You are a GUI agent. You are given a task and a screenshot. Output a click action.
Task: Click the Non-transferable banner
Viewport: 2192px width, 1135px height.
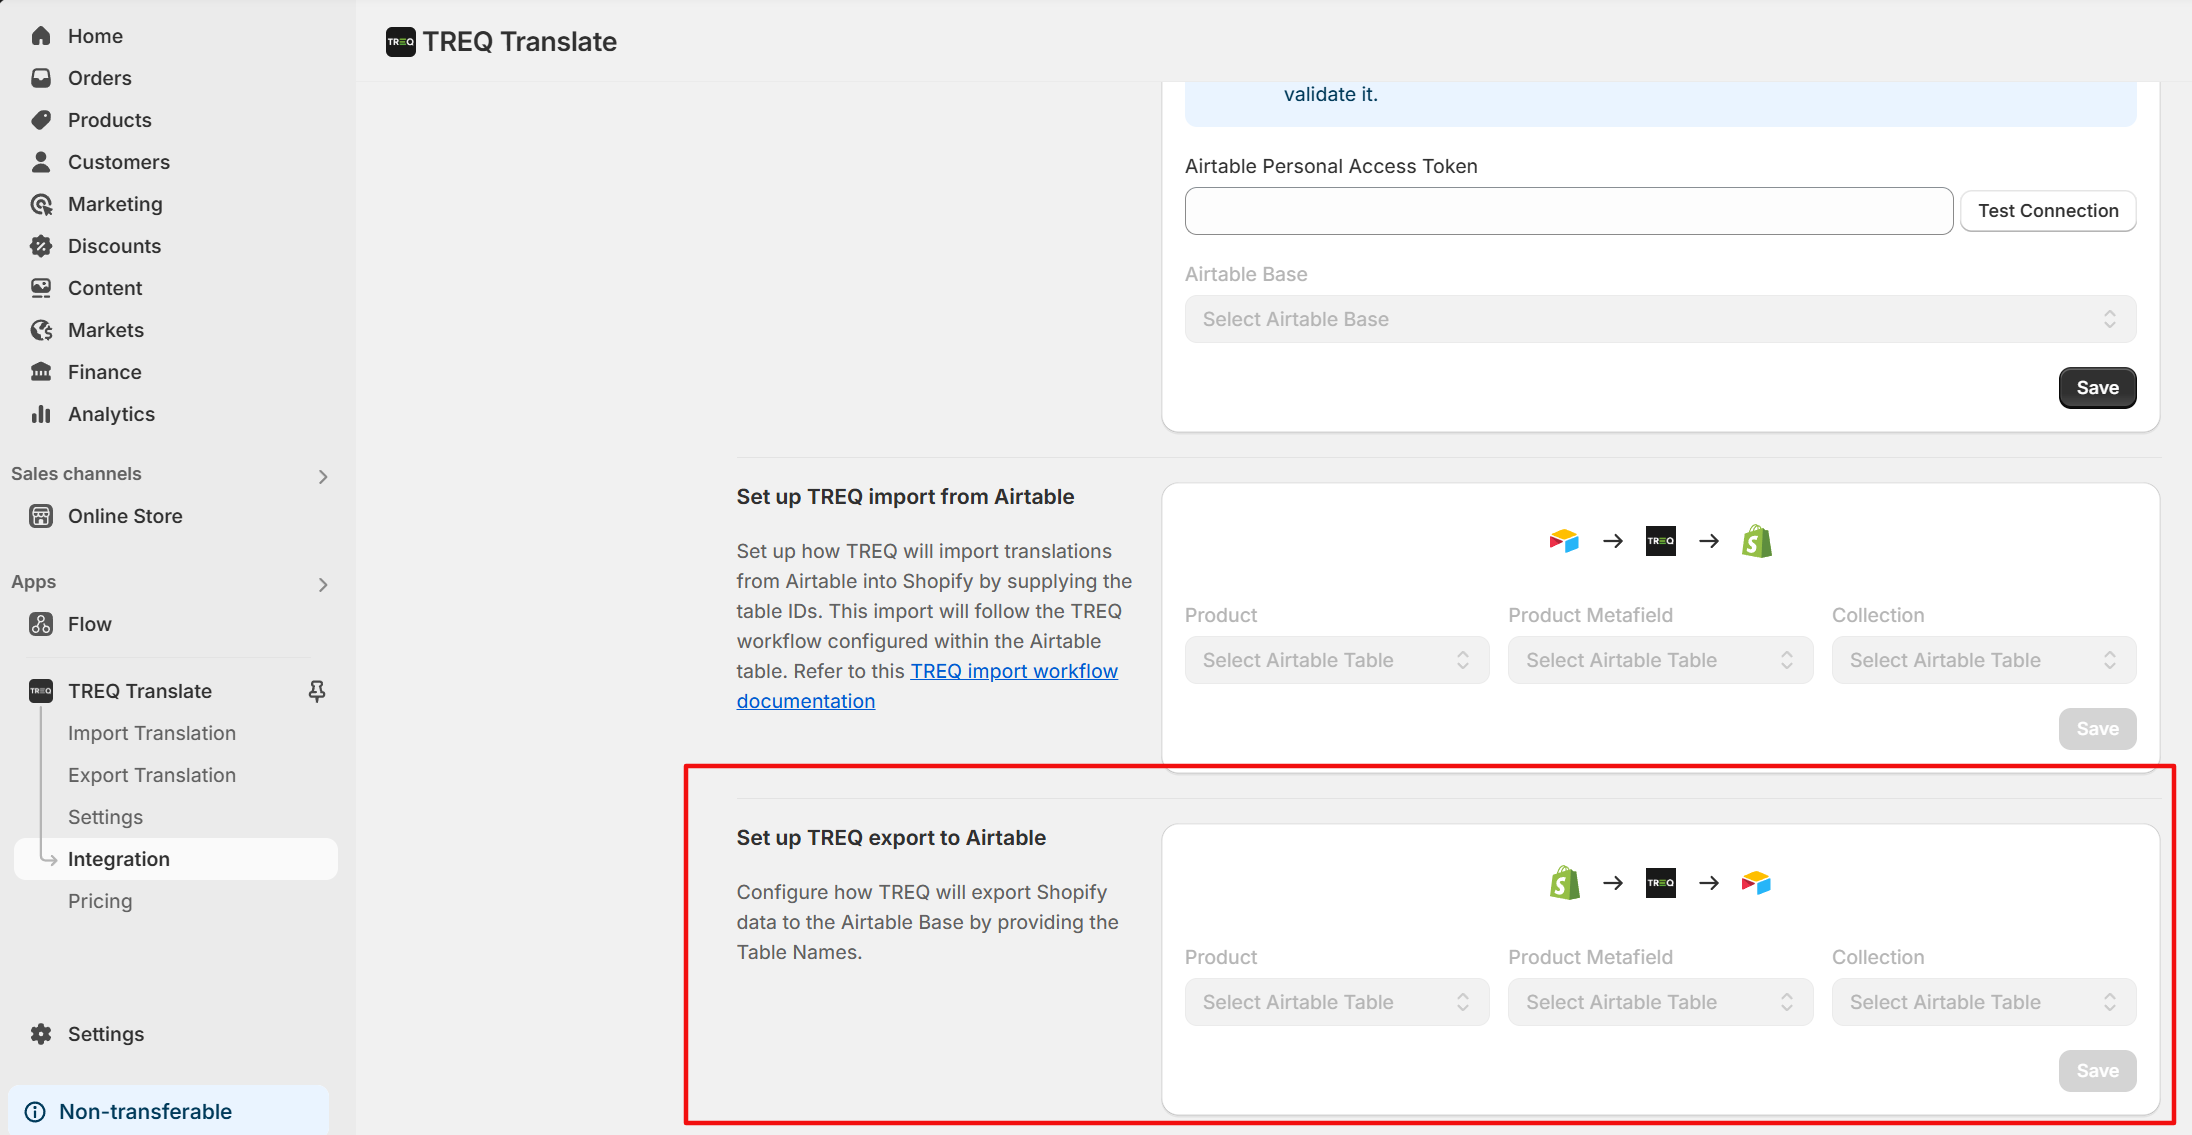(x=168, y=1111)
